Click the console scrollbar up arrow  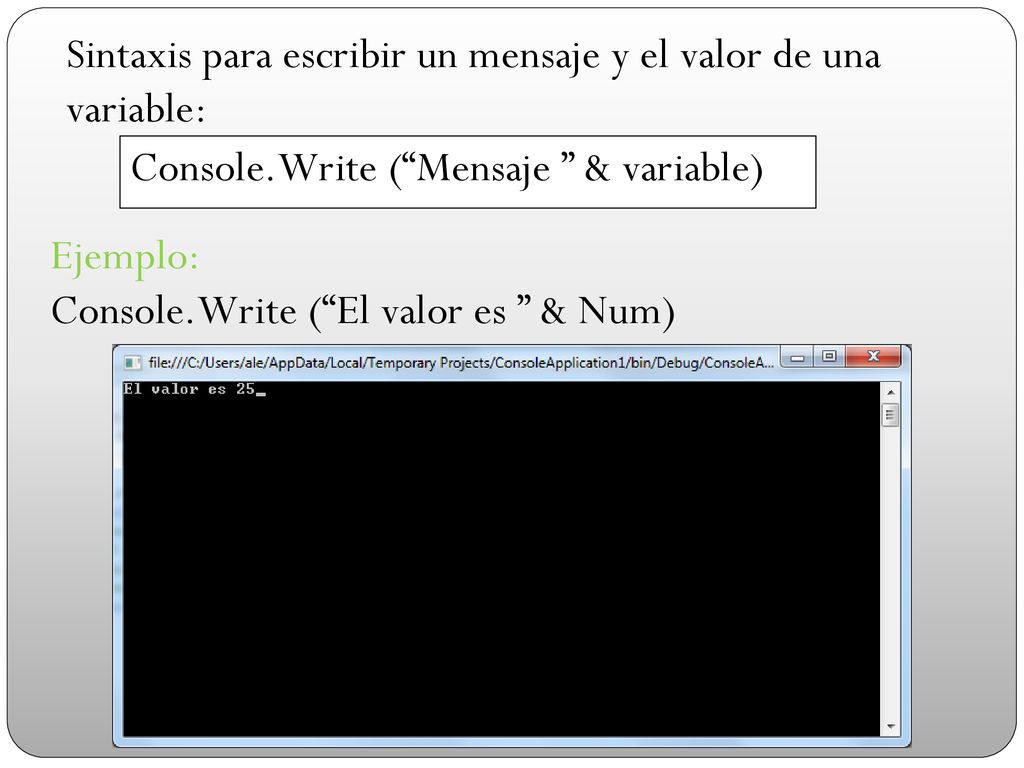click(x=890, y=392)
